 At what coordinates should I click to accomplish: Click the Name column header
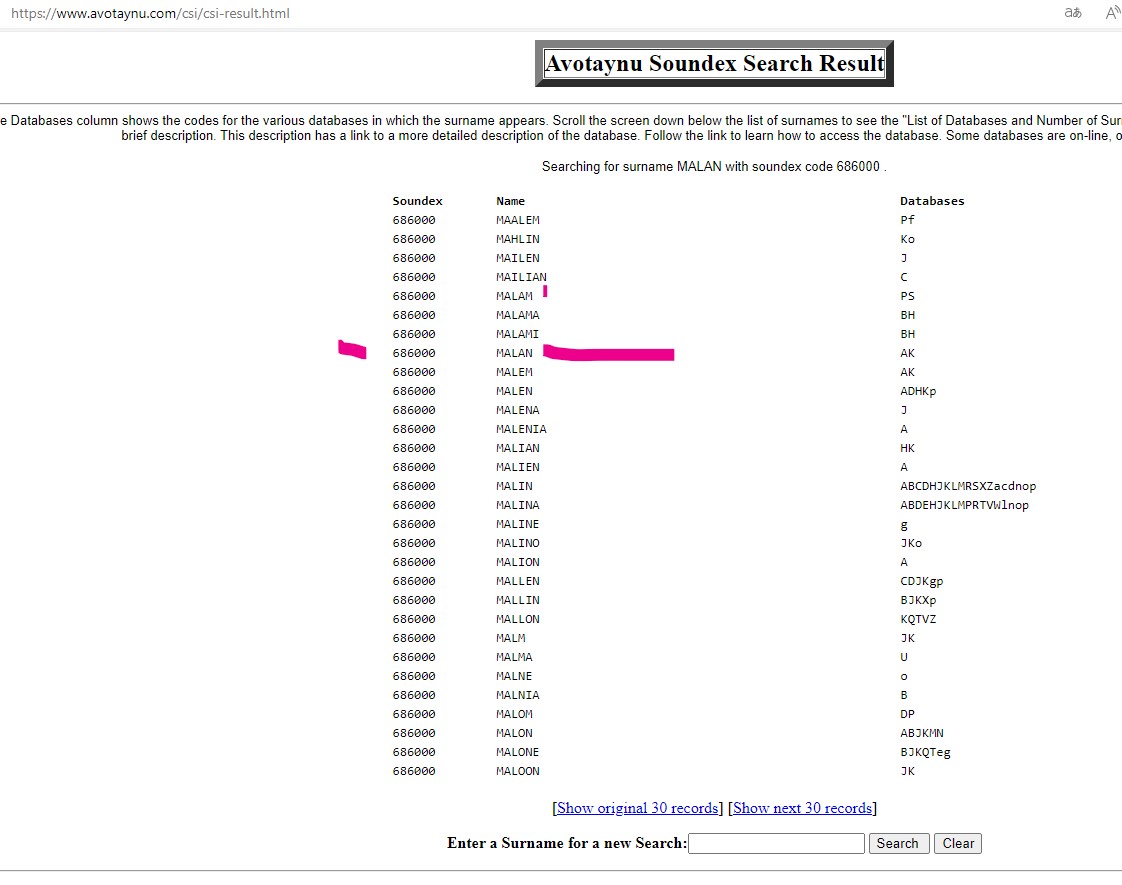pyautogui.click(x=510, y=201)
